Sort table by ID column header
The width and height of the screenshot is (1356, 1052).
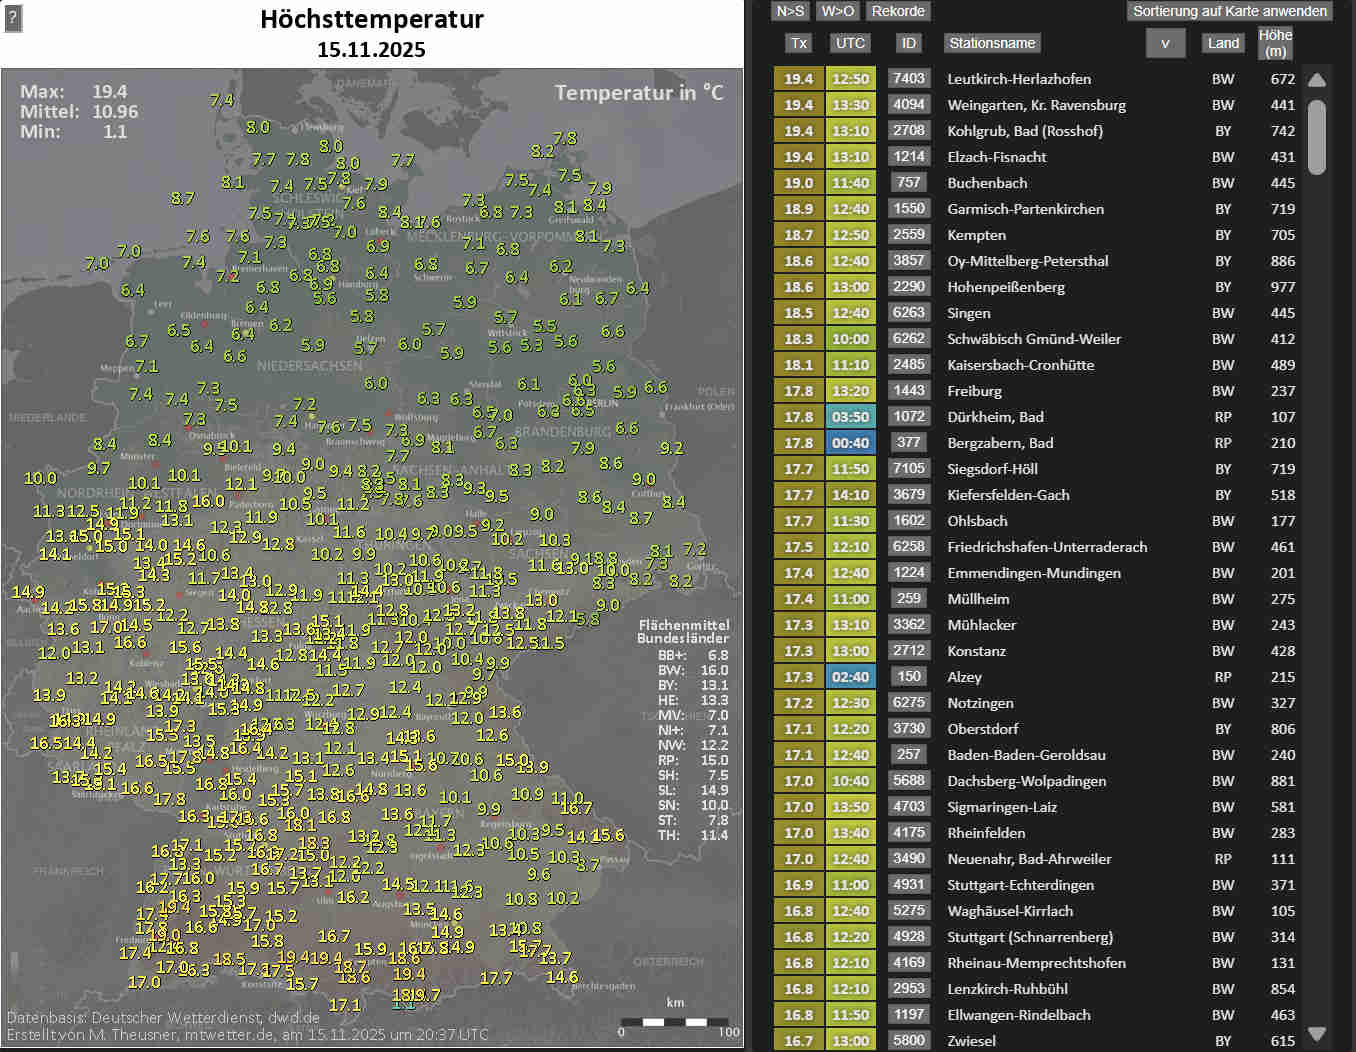click(x=908, y=43)
